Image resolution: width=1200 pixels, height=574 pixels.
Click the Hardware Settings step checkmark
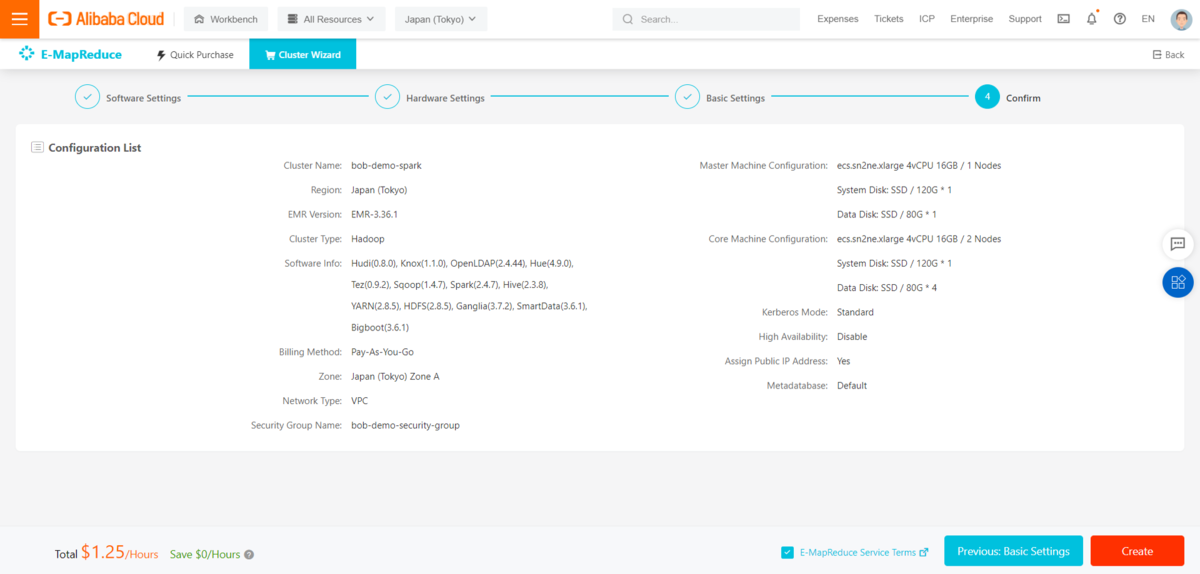point(387,97)
